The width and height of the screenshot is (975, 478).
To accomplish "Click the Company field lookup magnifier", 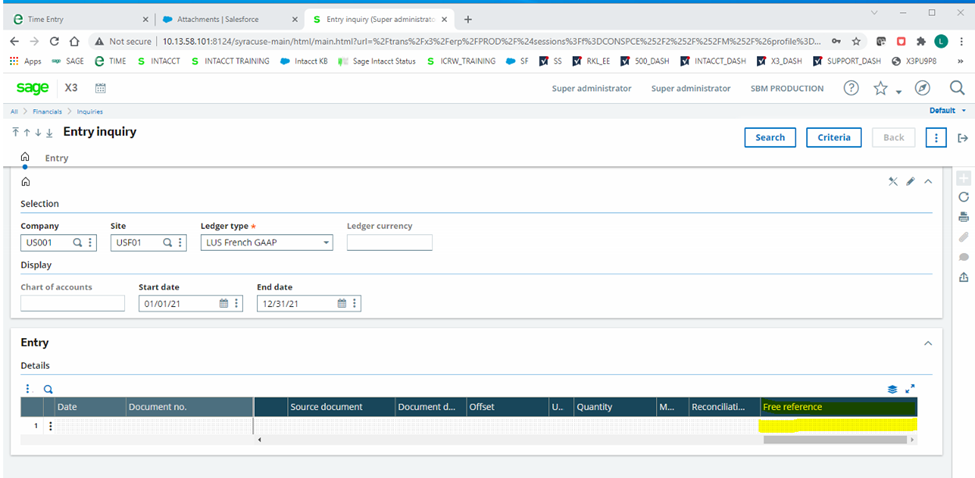I will [78, 242].
